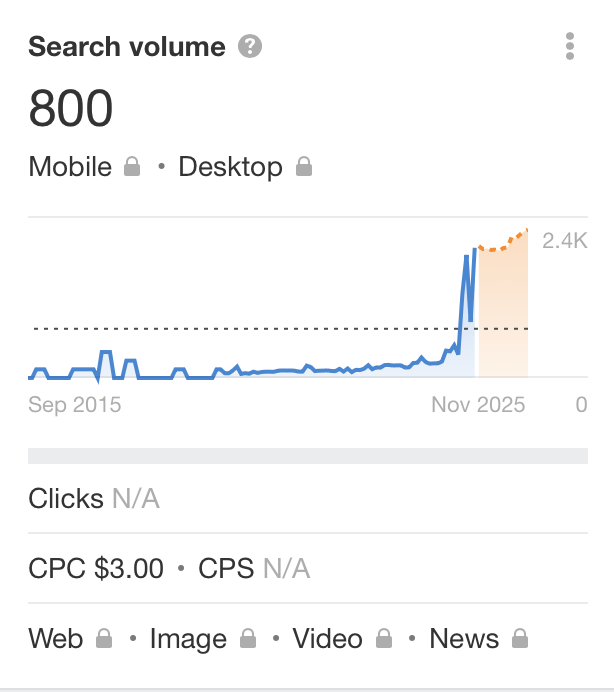The height and width of the screenshot is (692, 614).
Task: Click the lock icon next to Video
Action: tap(384, 638)
